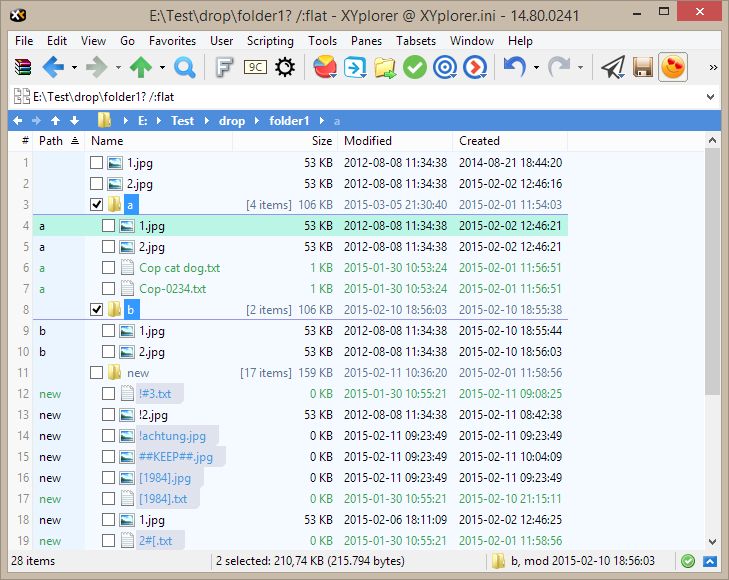
Task: Click the floppy disk save icon
Action: click(x=643, y=67)
